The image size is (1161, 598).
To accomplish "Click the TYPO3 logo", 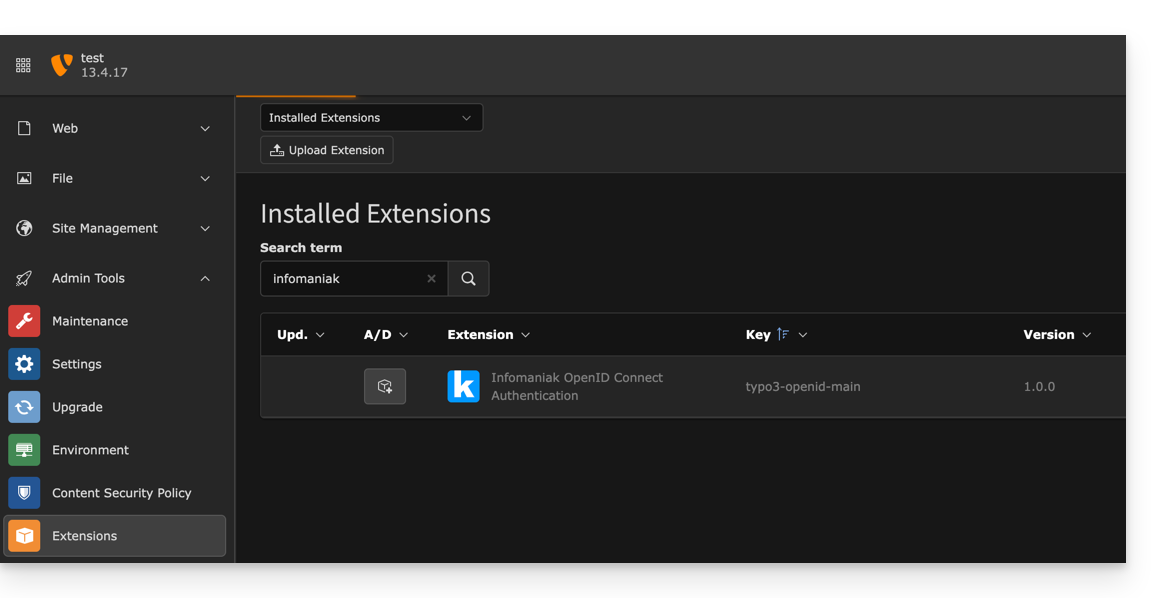I will [61, 65].
